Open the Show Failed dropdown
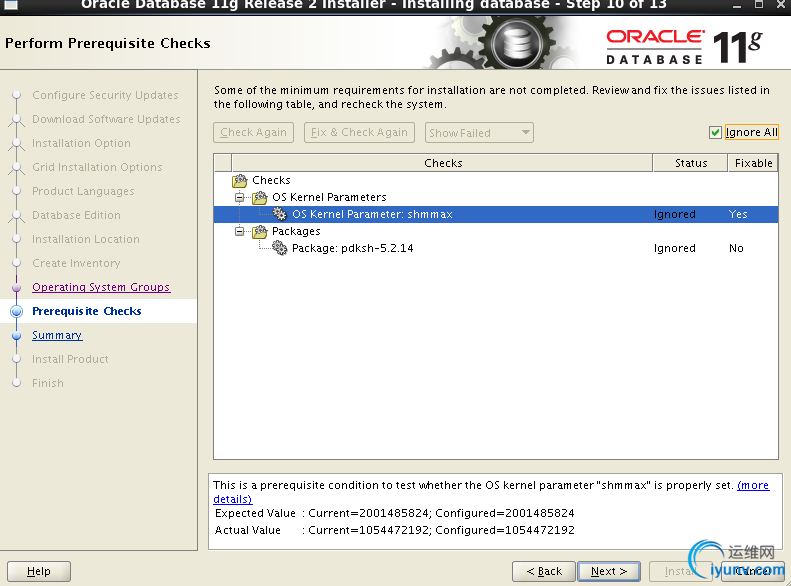This screenshot has width=791, height=586. [x=479, y=133]
